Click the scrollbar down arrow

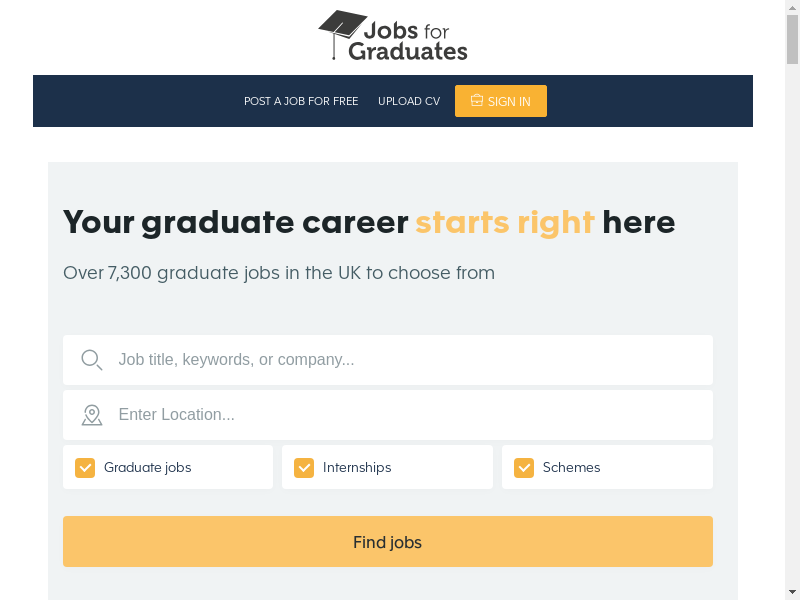coord(792,591)
